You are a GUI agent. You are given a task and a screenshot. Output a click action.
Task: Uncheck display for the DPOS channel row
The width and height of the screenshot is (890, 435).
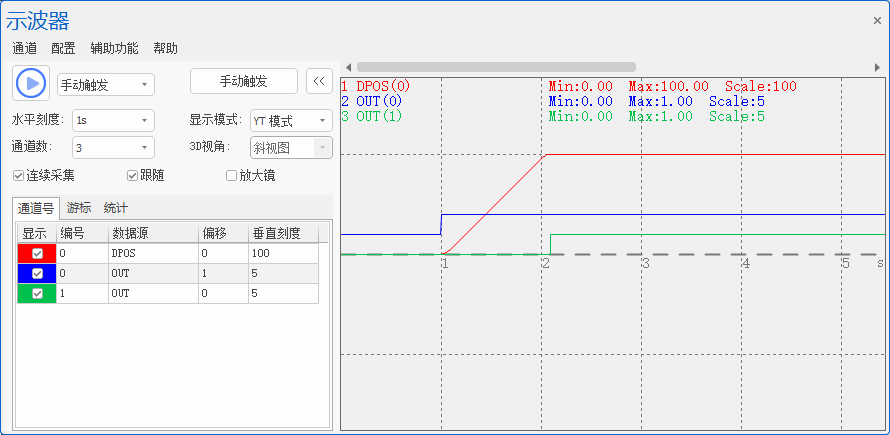click(37, 253)
